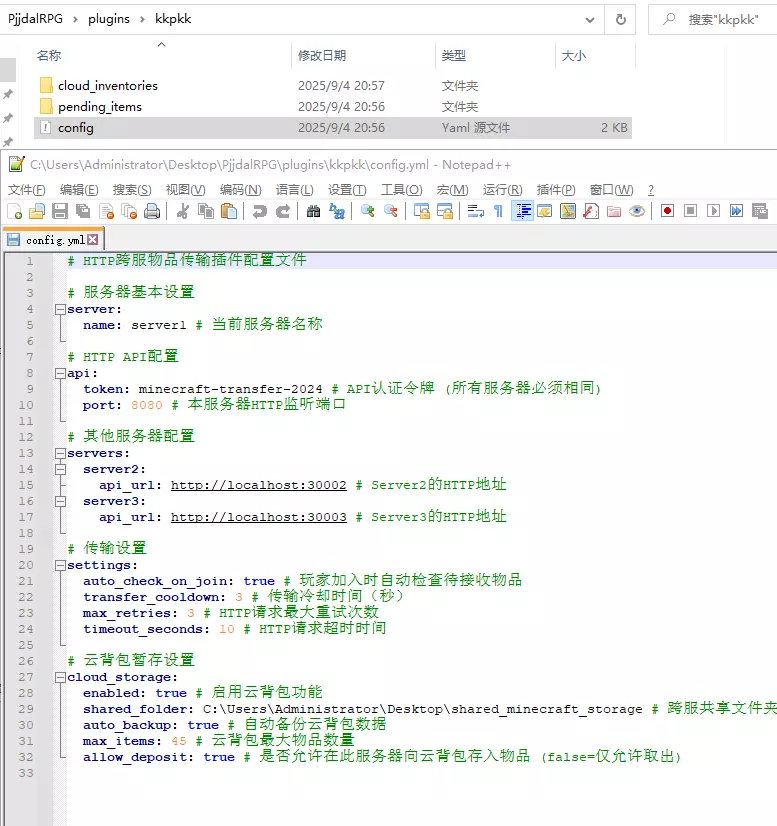
Task: Click the Zoom In magnifier icon
Action: (368, 211)
